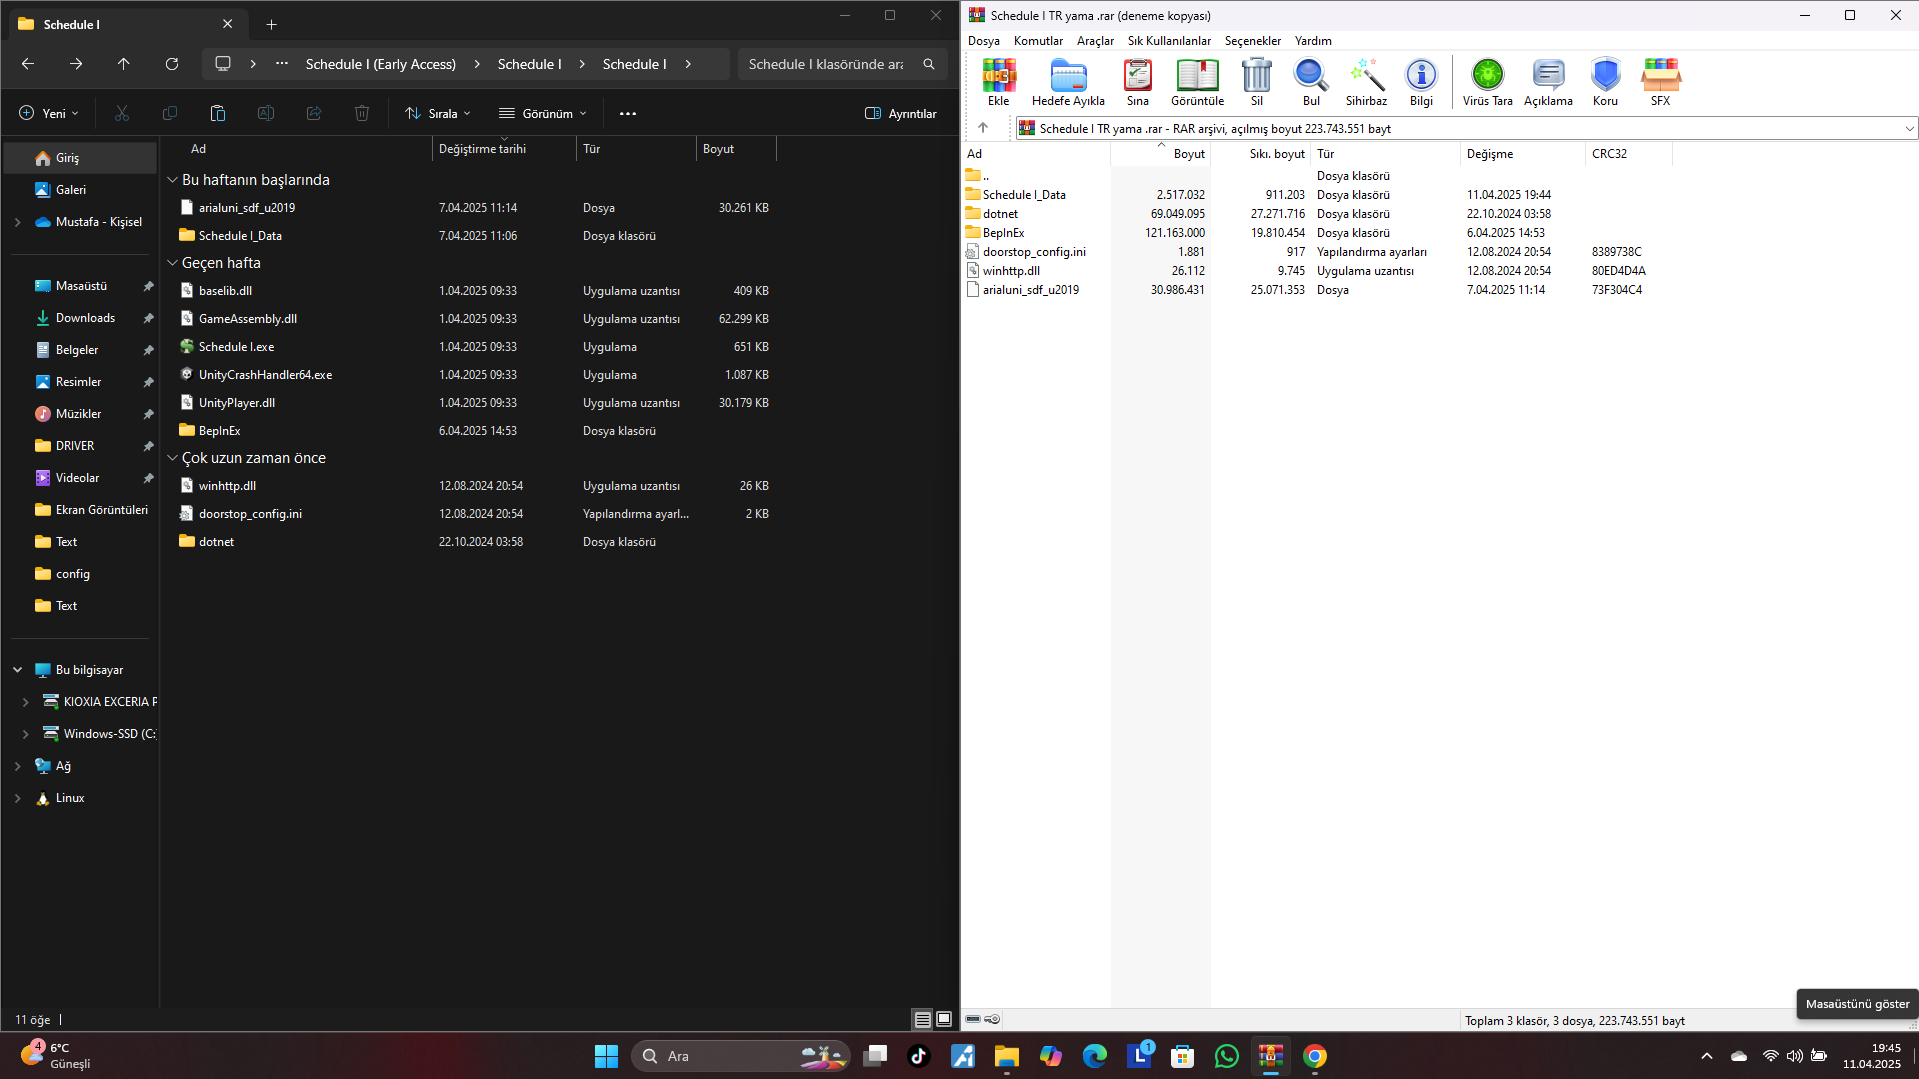This screenshot has width=1919, height=1079.
Task: Click the rename icon in Explorer toolbar
Action: [266, 113]
